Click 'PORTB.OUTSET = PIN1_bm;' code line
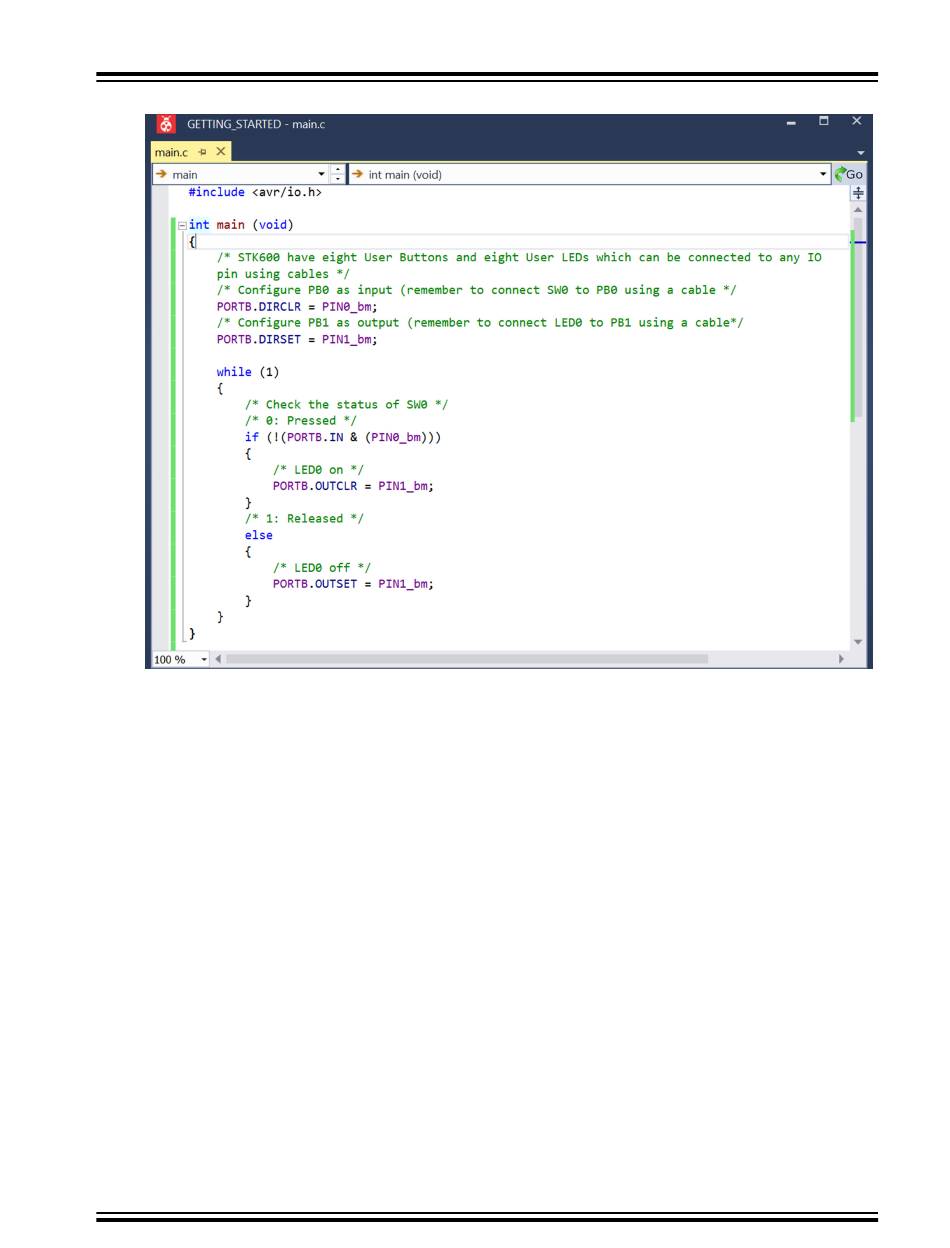Screen dimensions: 950x1248 (x=353, y=584)
